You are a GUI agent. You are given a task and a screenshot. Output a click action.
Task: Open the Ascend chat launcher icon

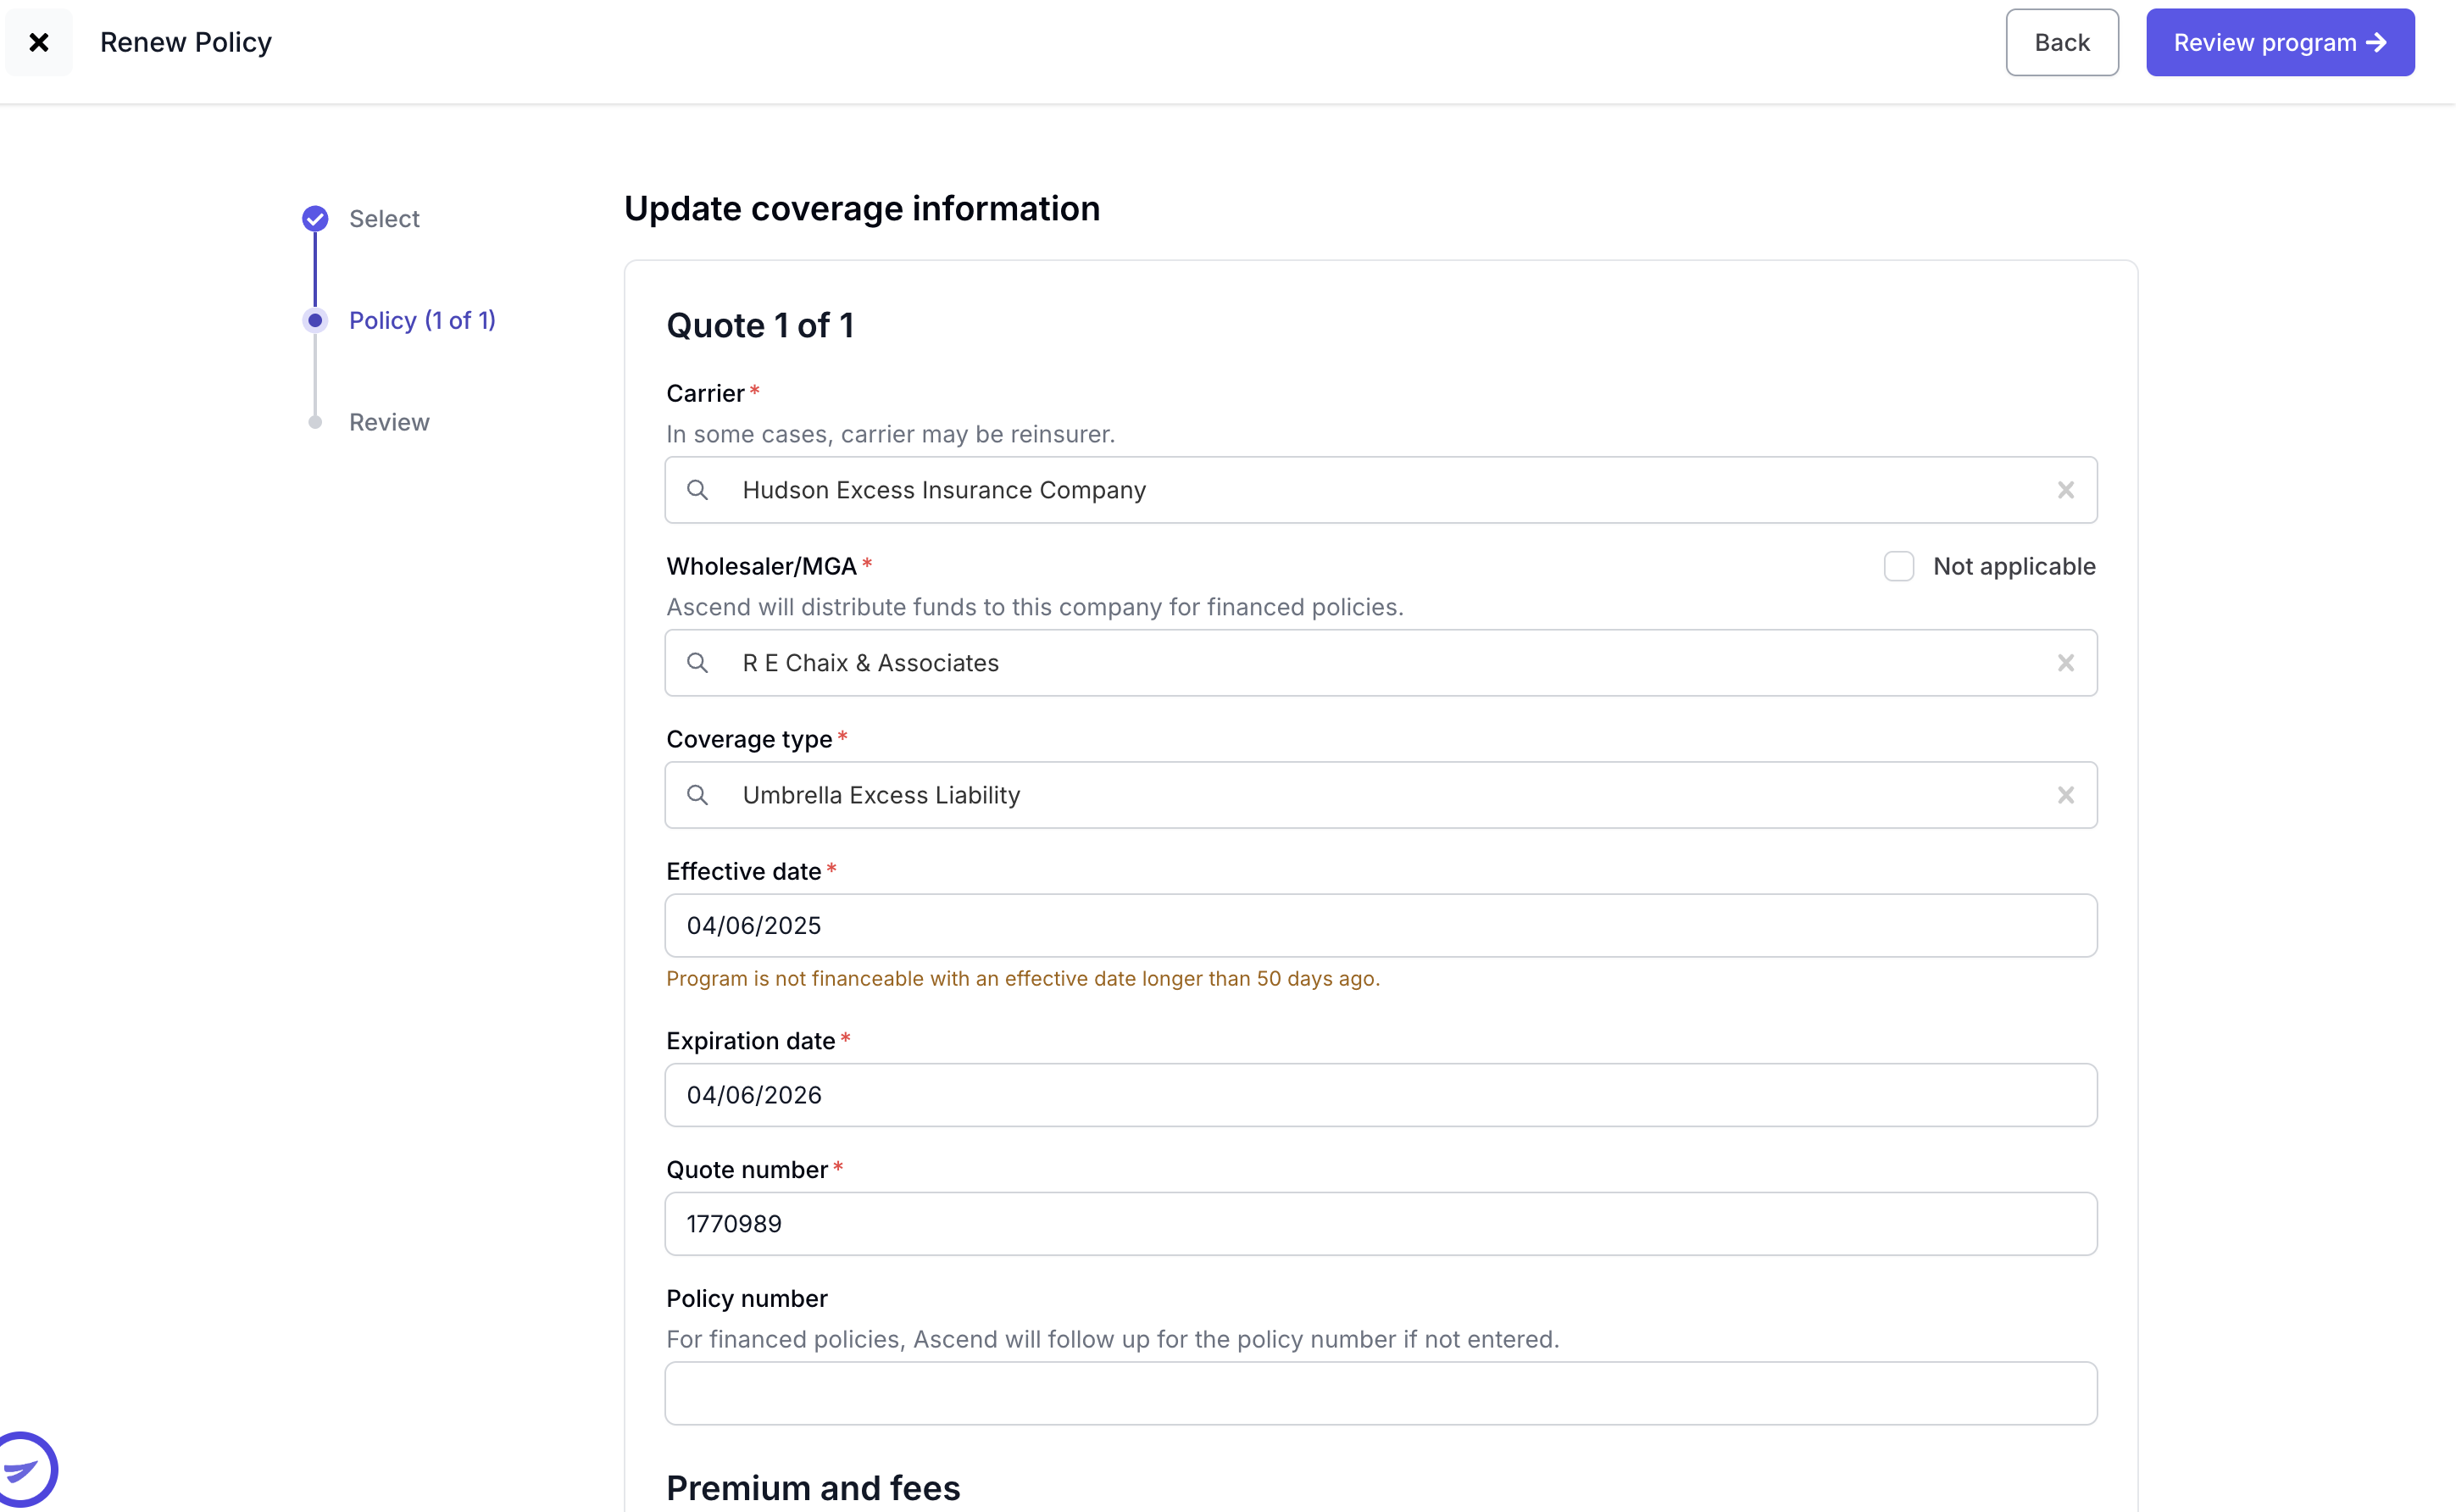(24, 1470)
